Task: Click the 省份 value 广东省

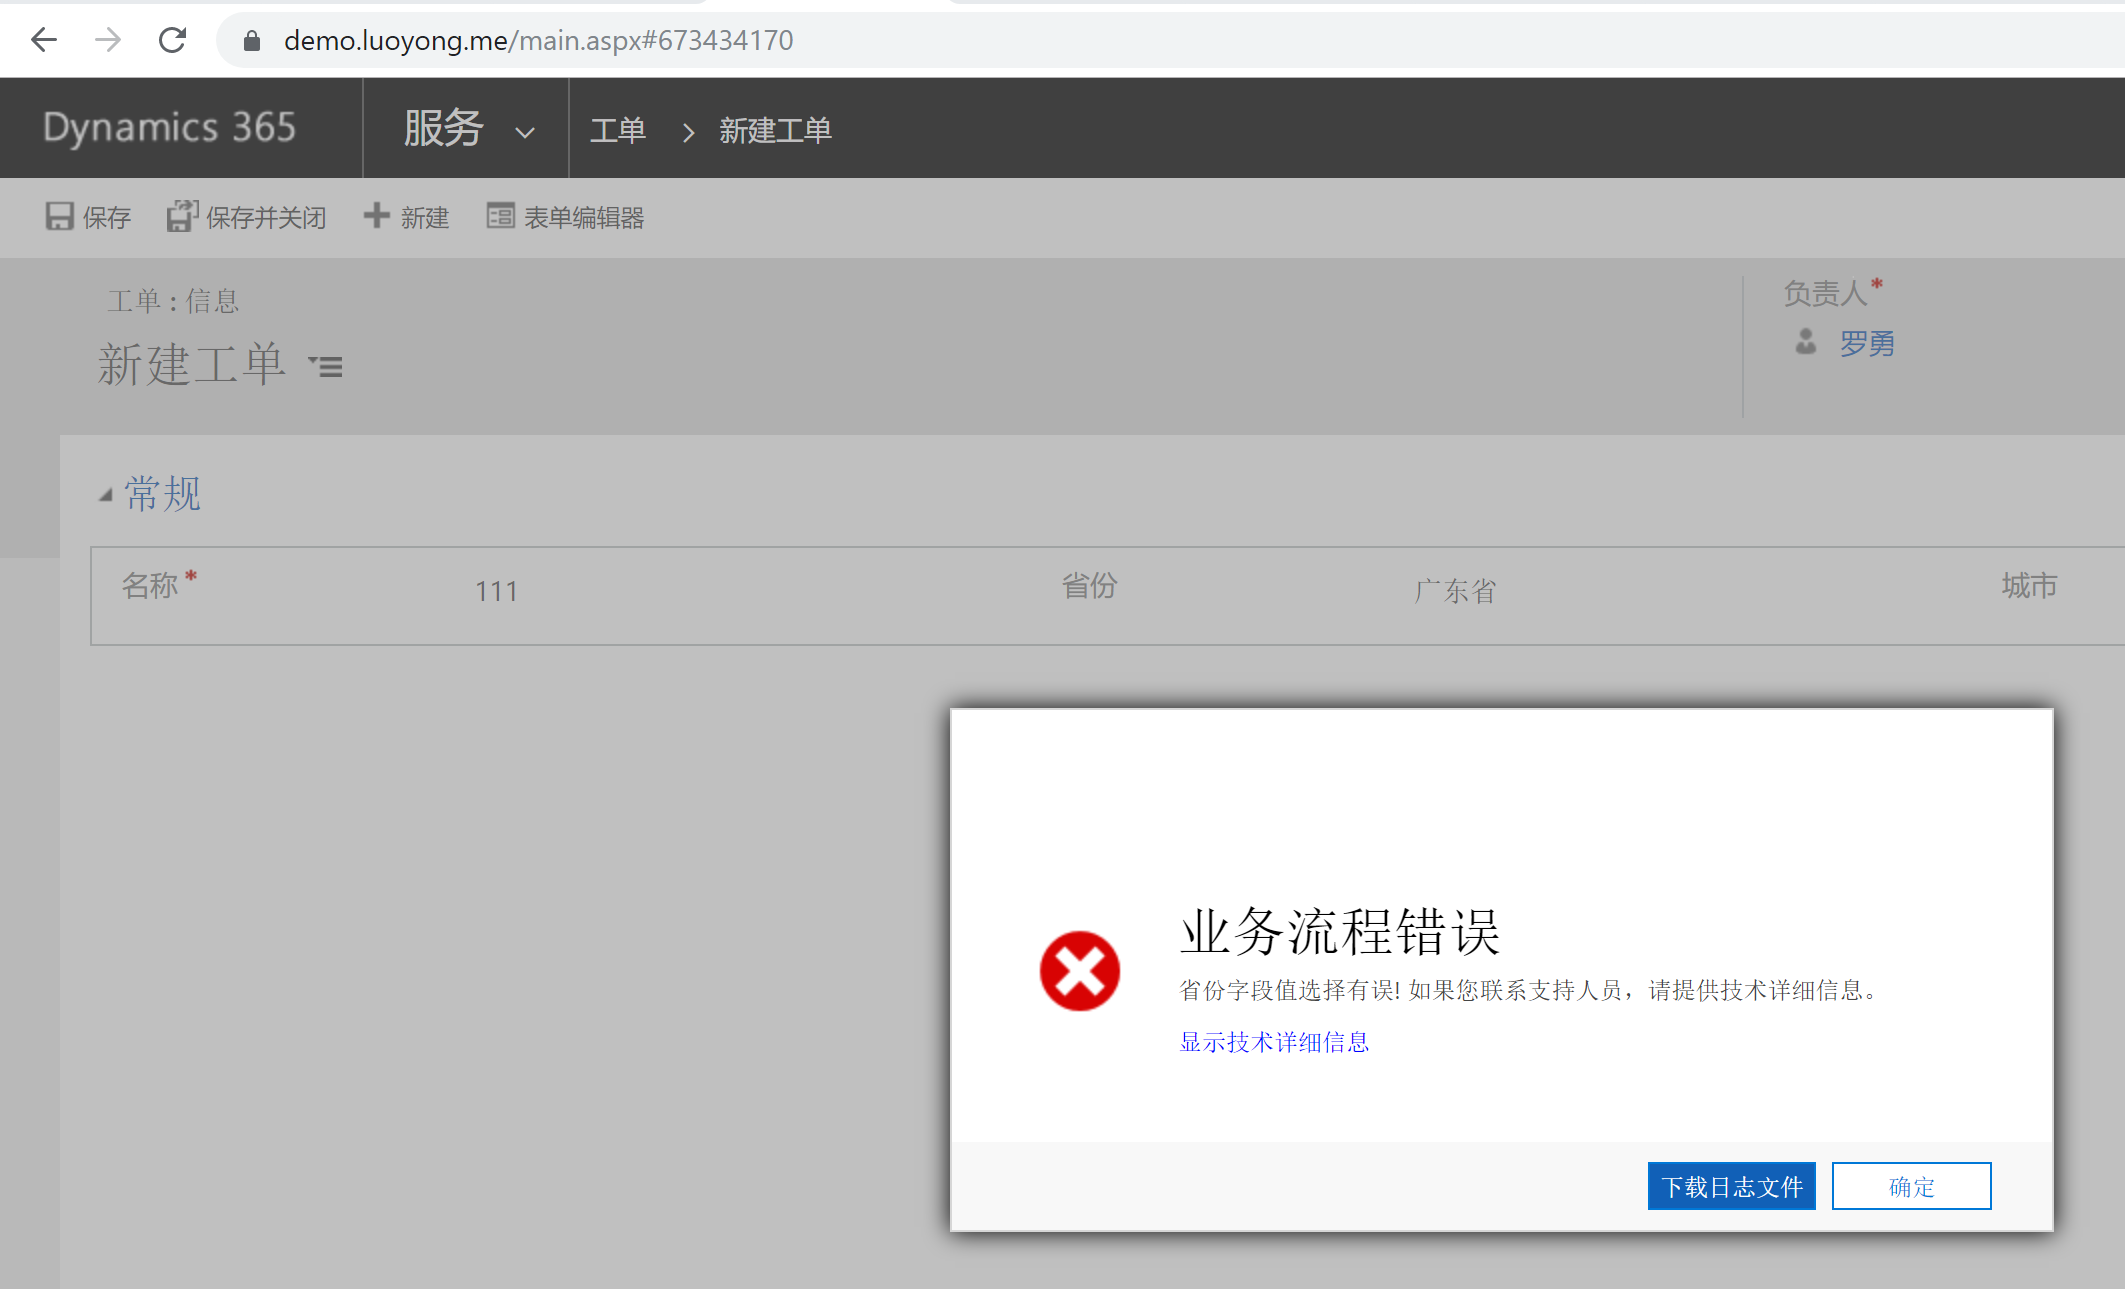Action: click(x=1455, y=591)
